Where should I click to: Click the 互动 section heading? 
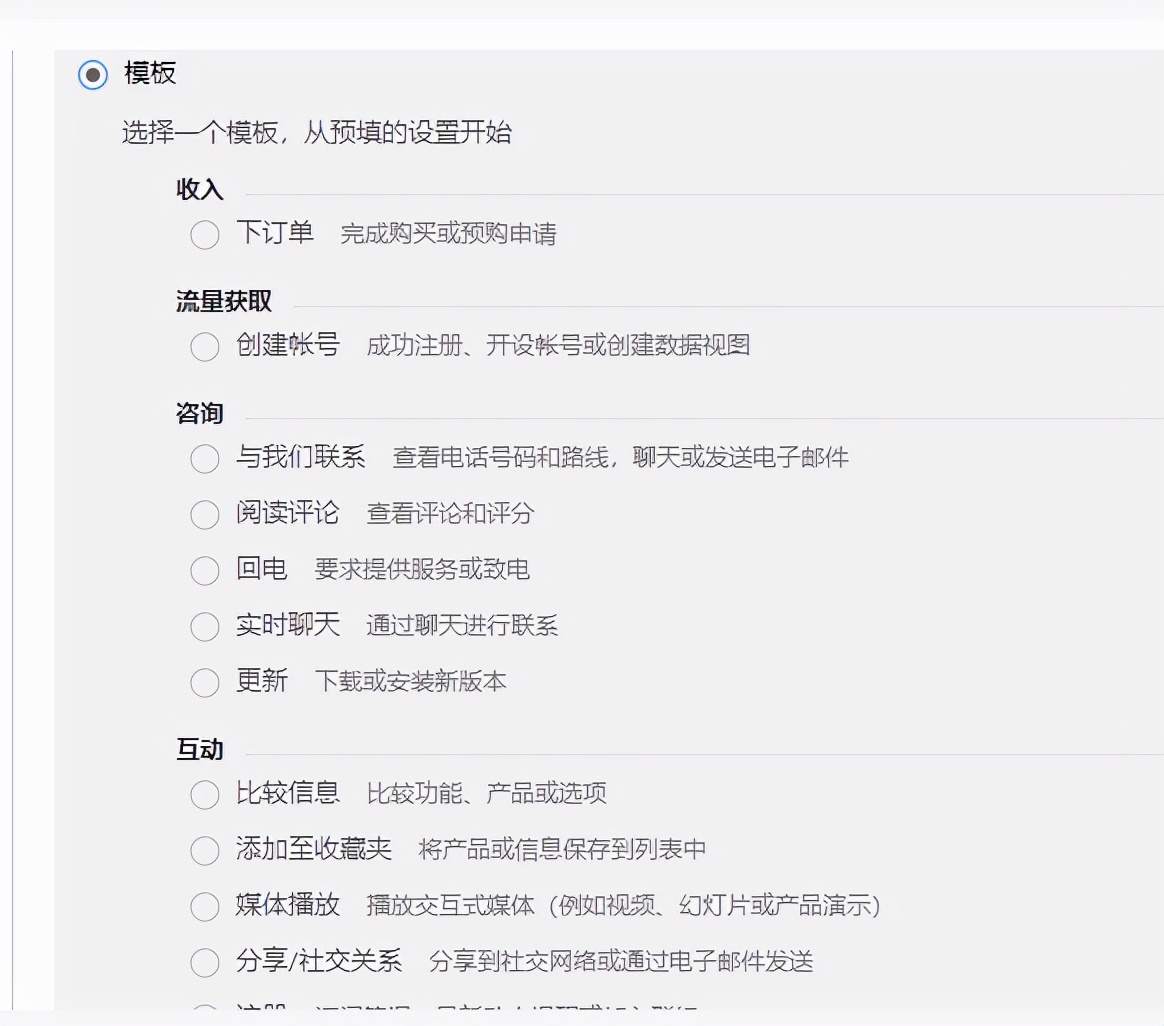[x=199, y=749]
